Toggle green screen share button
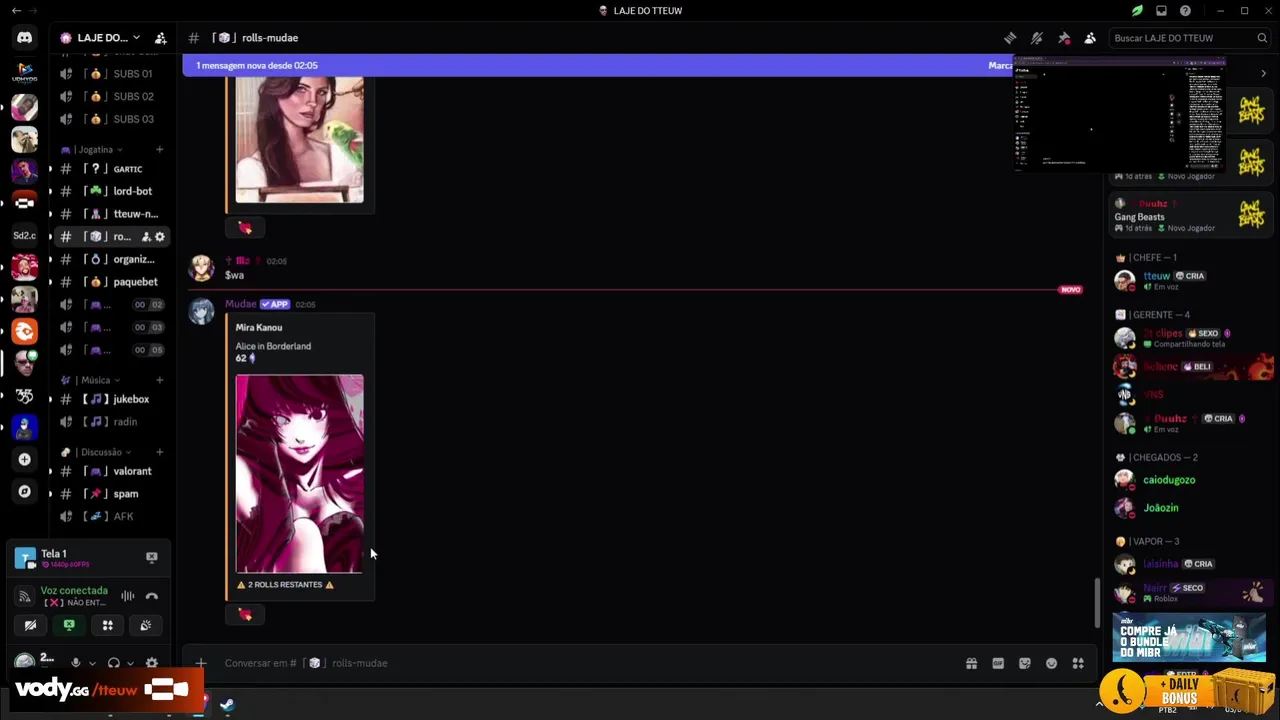 click(x=69, y=625)
